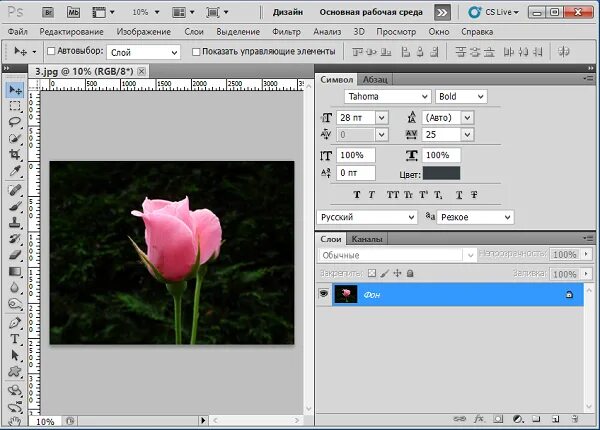Open the Заливка slider arrow
The height and width of the screenshot is (430, 600).
[x=586, y=274]
